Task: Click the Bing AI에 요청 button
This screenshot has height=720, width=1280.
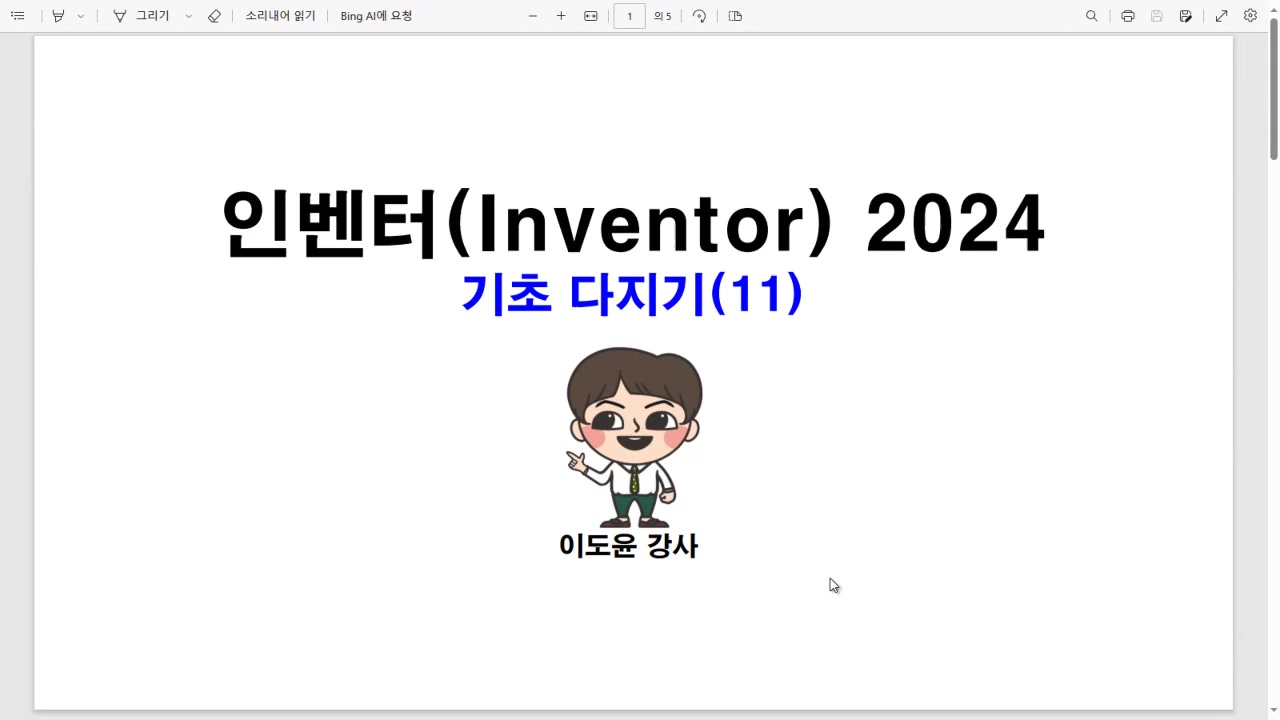Action: [x=376, y=16]
